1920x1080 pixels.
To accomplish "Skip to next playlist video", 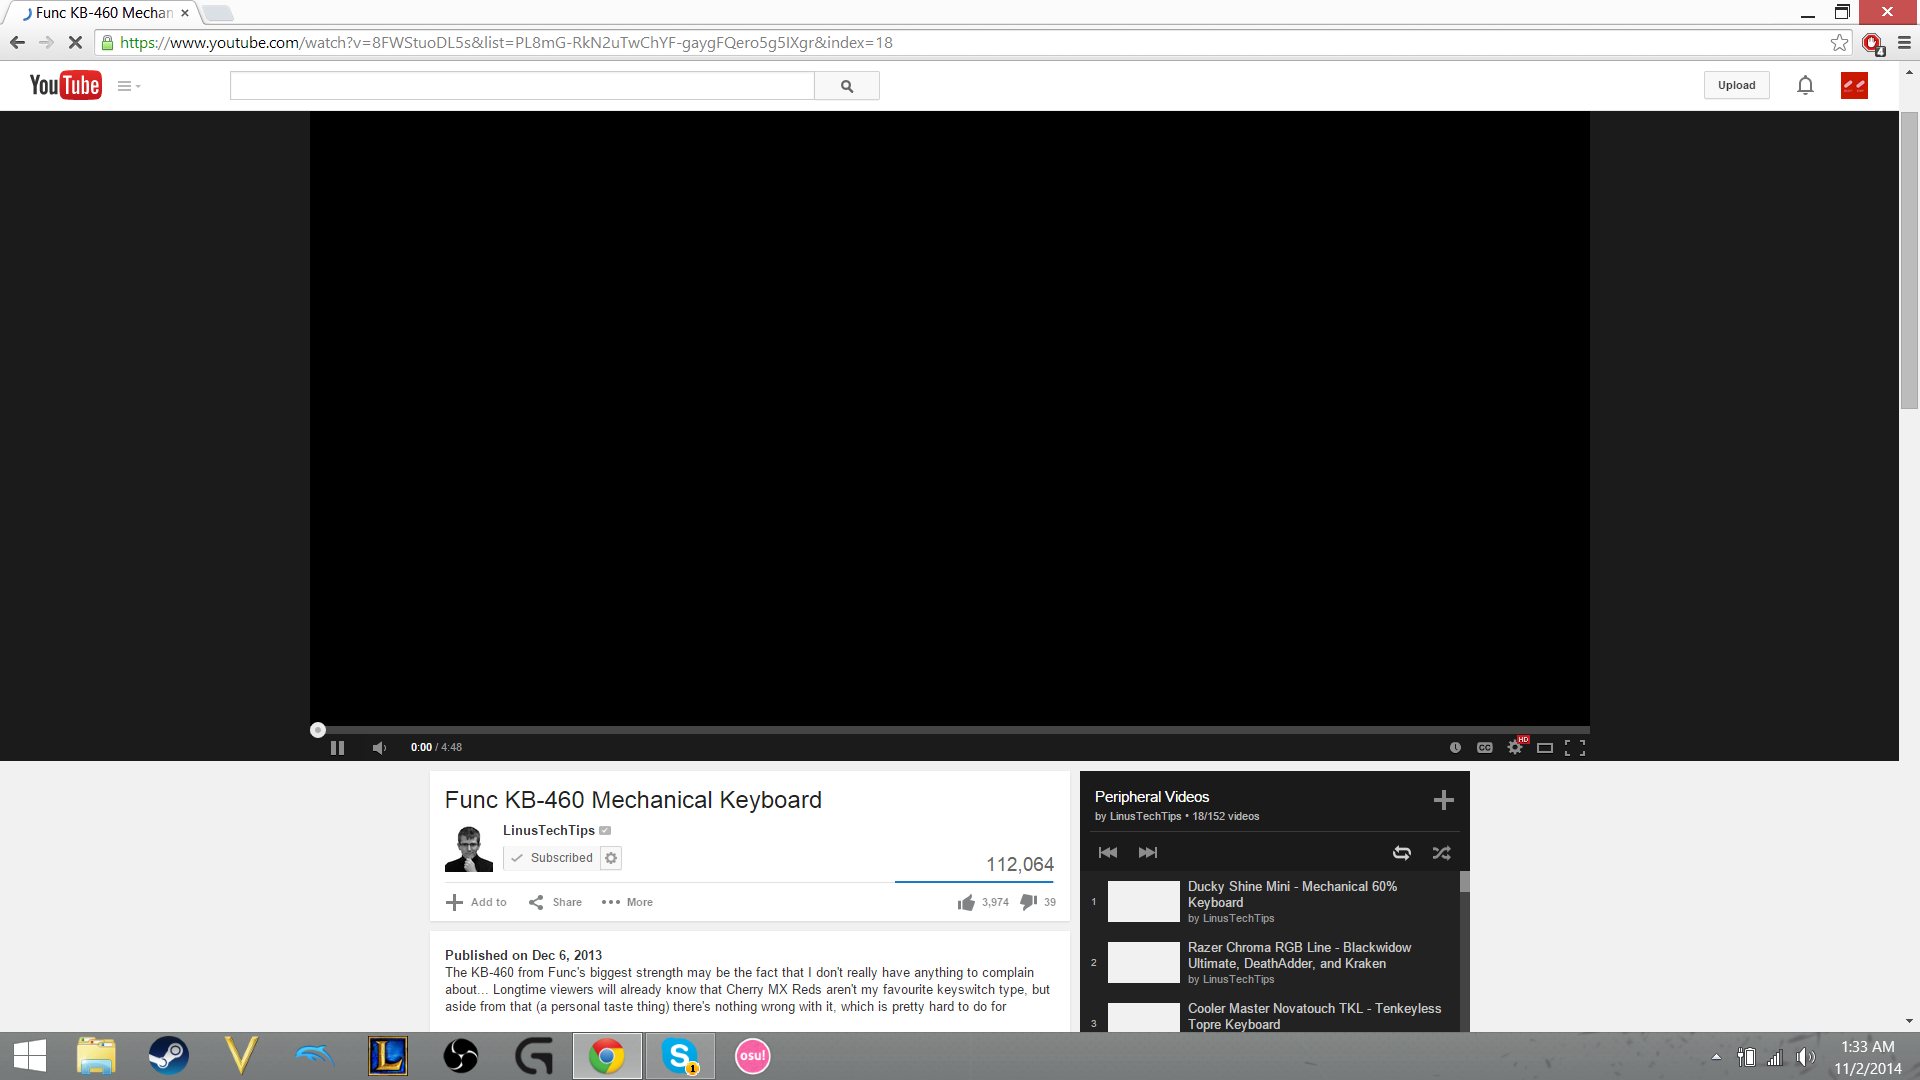I will (x=1148, y=852).
